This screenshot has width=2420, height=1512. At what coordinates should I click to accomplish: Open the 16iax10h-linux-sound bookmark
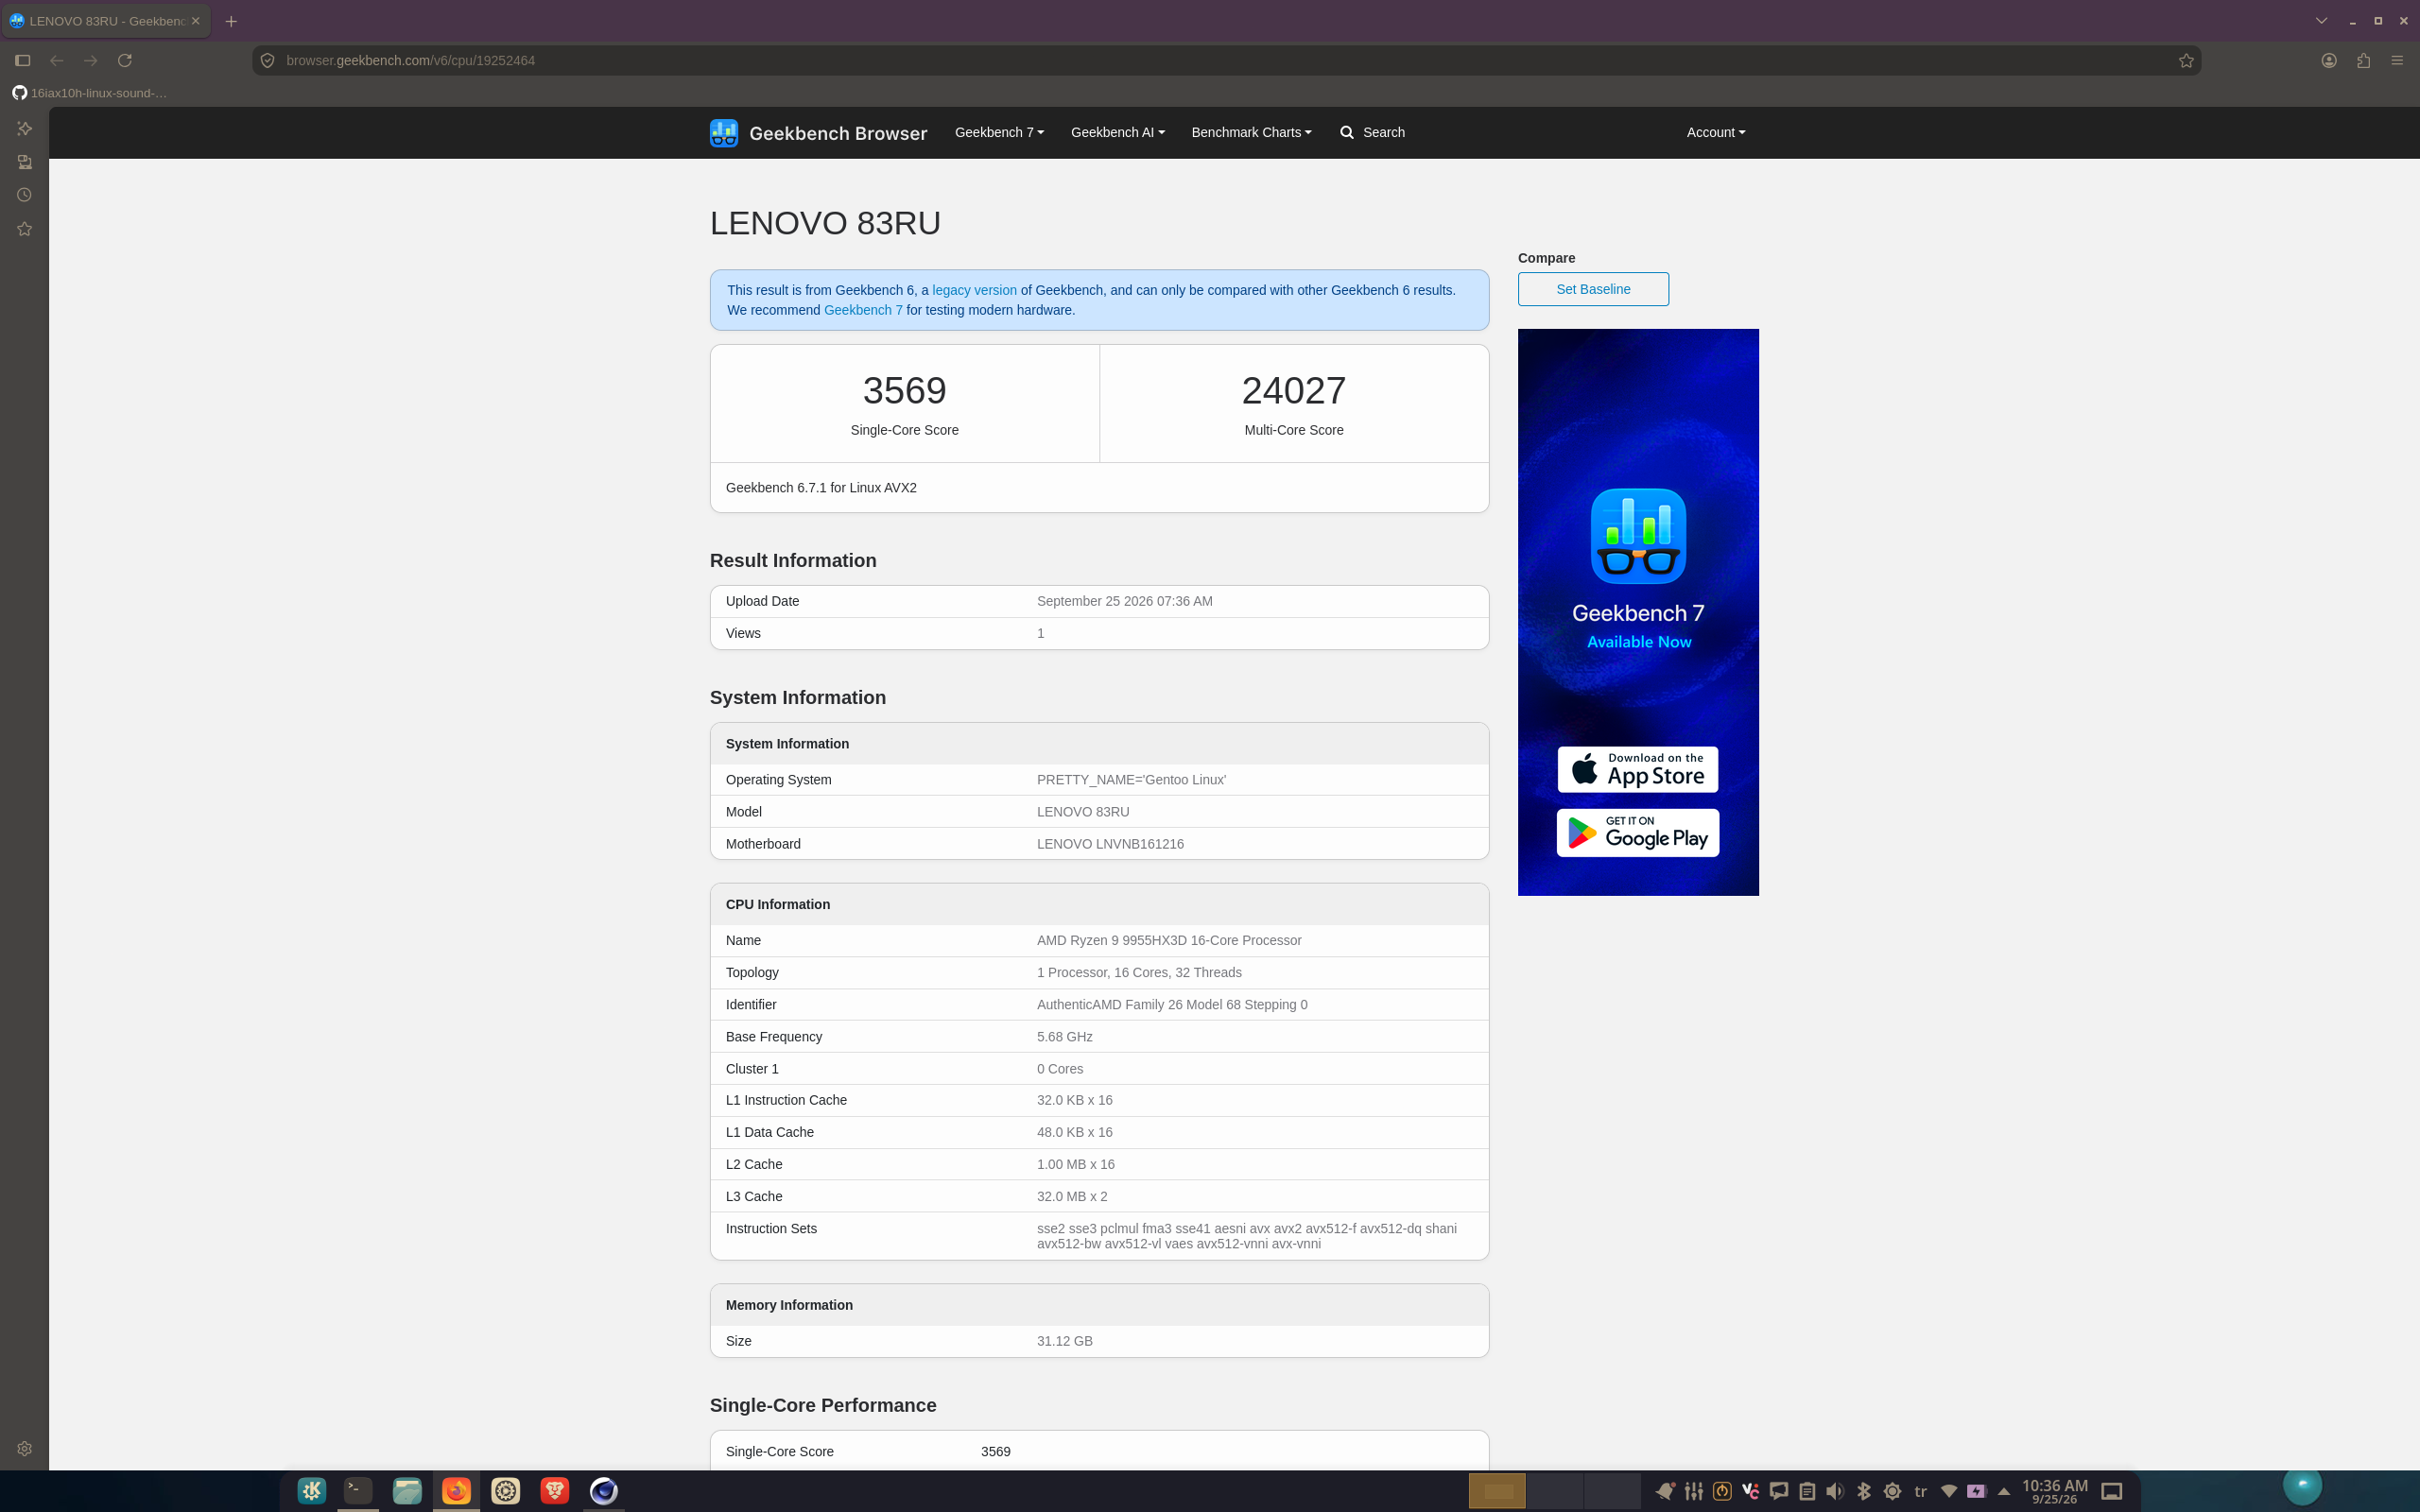coord(90,93)
